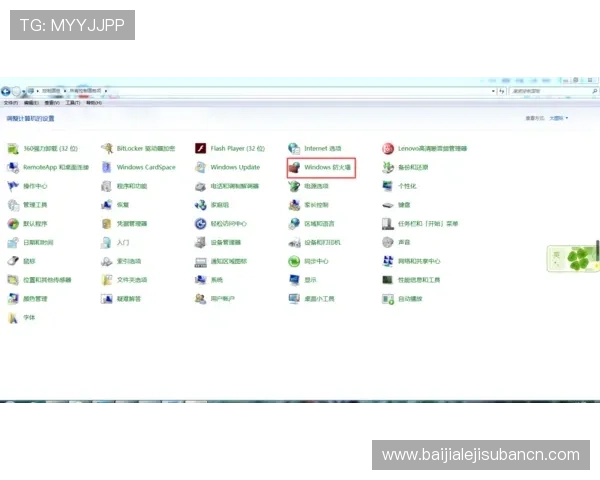600x480 pixels.
Task: Click the 字体 fonts folder icon
Action: point(13,317)
